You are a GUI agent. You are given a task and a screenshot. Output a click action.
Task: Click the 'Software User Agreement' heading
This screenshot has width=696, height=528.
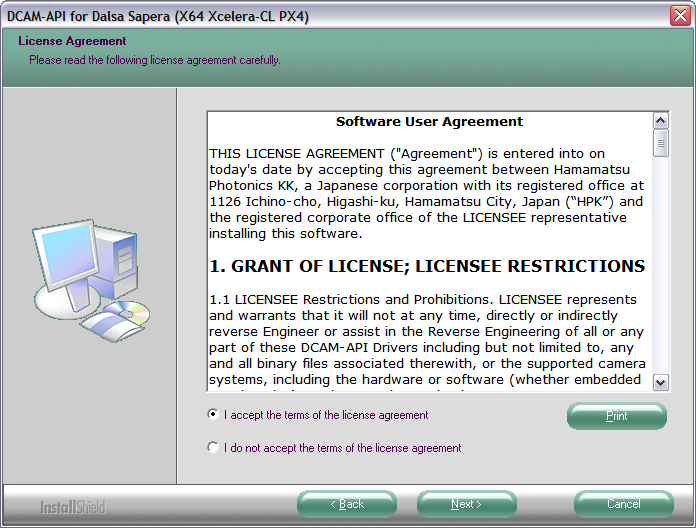point(429,122)
